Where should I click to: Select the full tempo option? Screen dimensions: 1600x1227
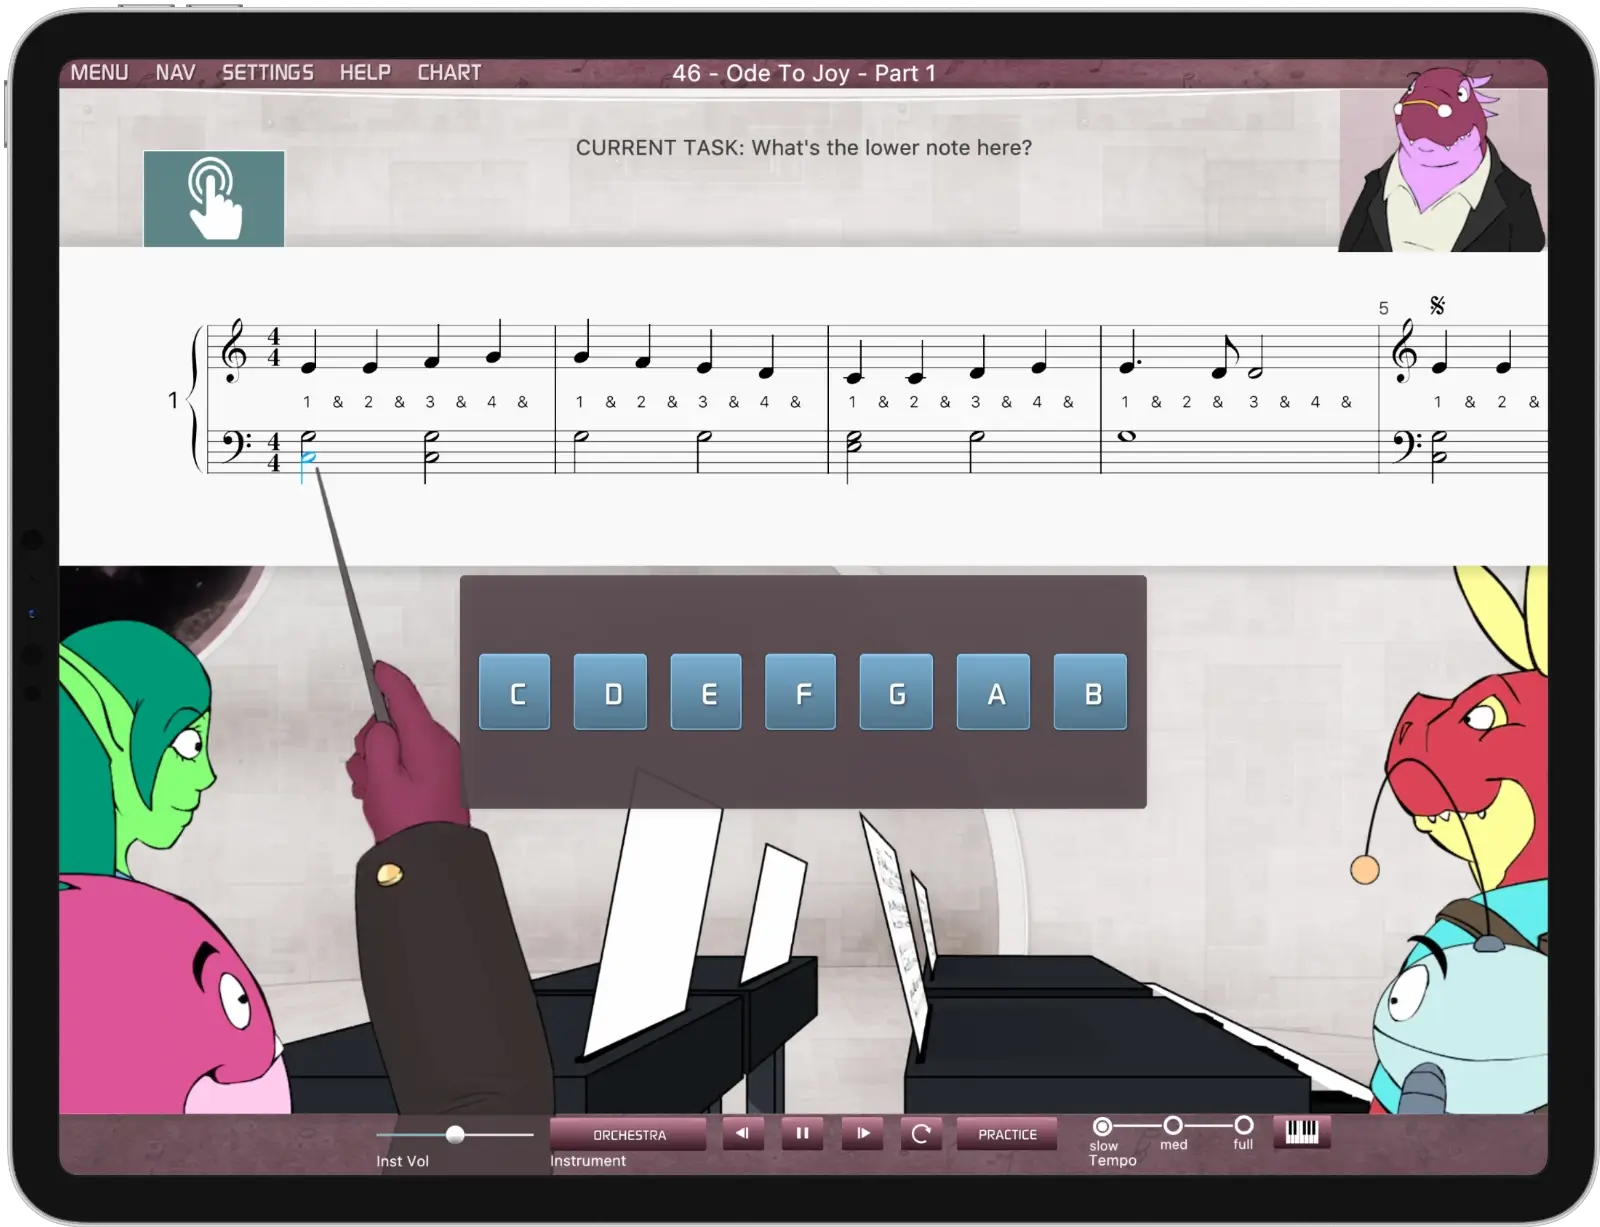pyautogui.click(x=1243, y=1124)
